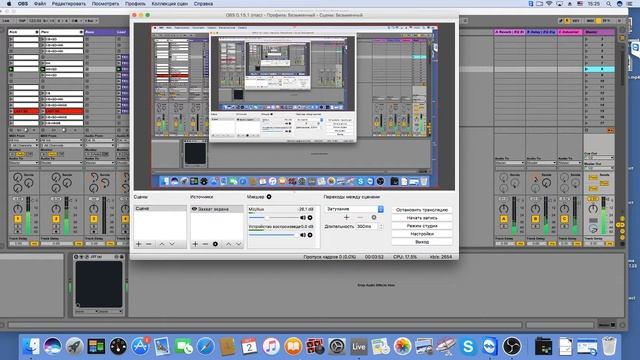This screenshot has width=640, height=360.
Task: Toggle Ableton track B activator button
Action: (x=535, y=219)
